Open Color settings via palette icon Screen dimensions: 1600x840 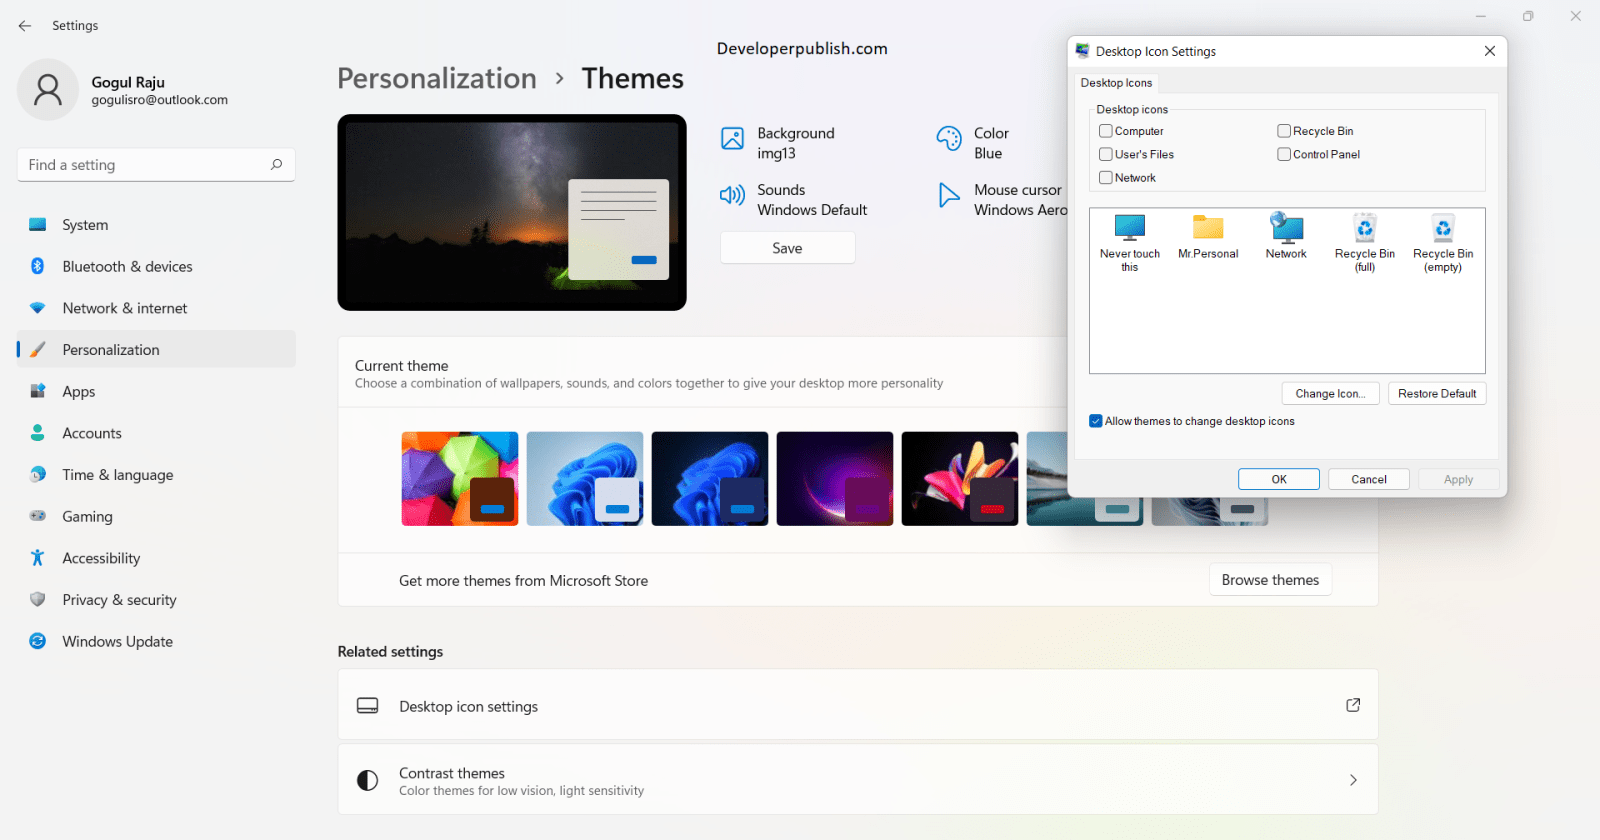click(949, 138)
